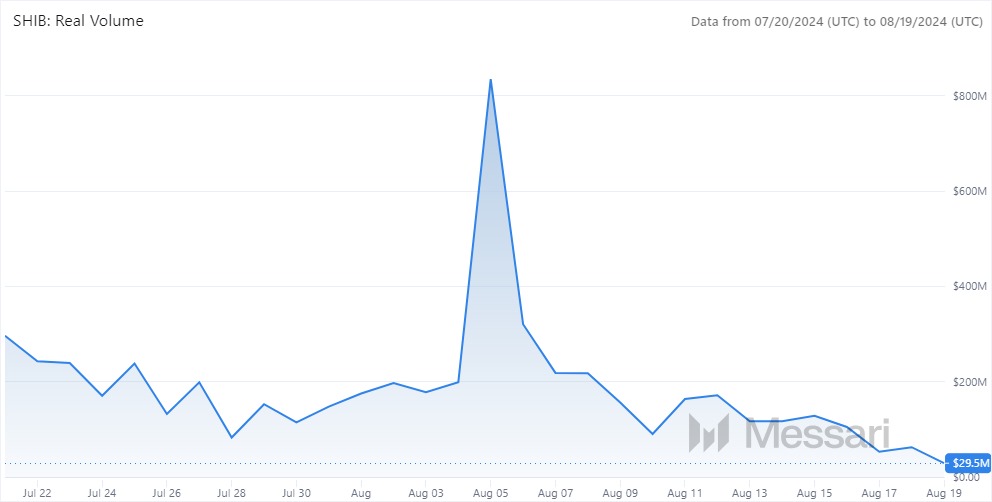Select the $29.5M current value badge
Image resolution: width=992 pixels, height=502 pixels.
969,464
